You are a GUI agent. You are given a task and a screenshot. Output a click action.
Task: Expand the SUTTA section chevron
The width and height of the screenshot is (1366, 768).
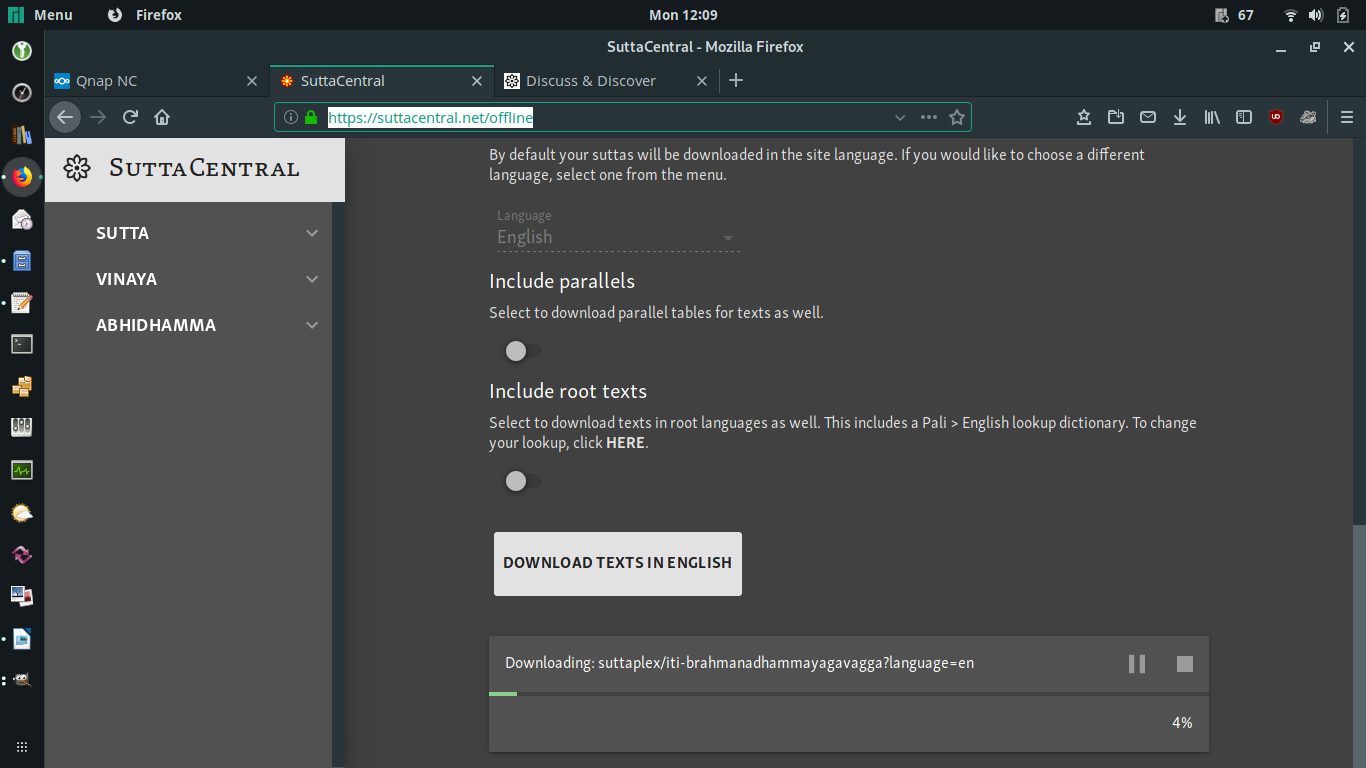point(312,233)
